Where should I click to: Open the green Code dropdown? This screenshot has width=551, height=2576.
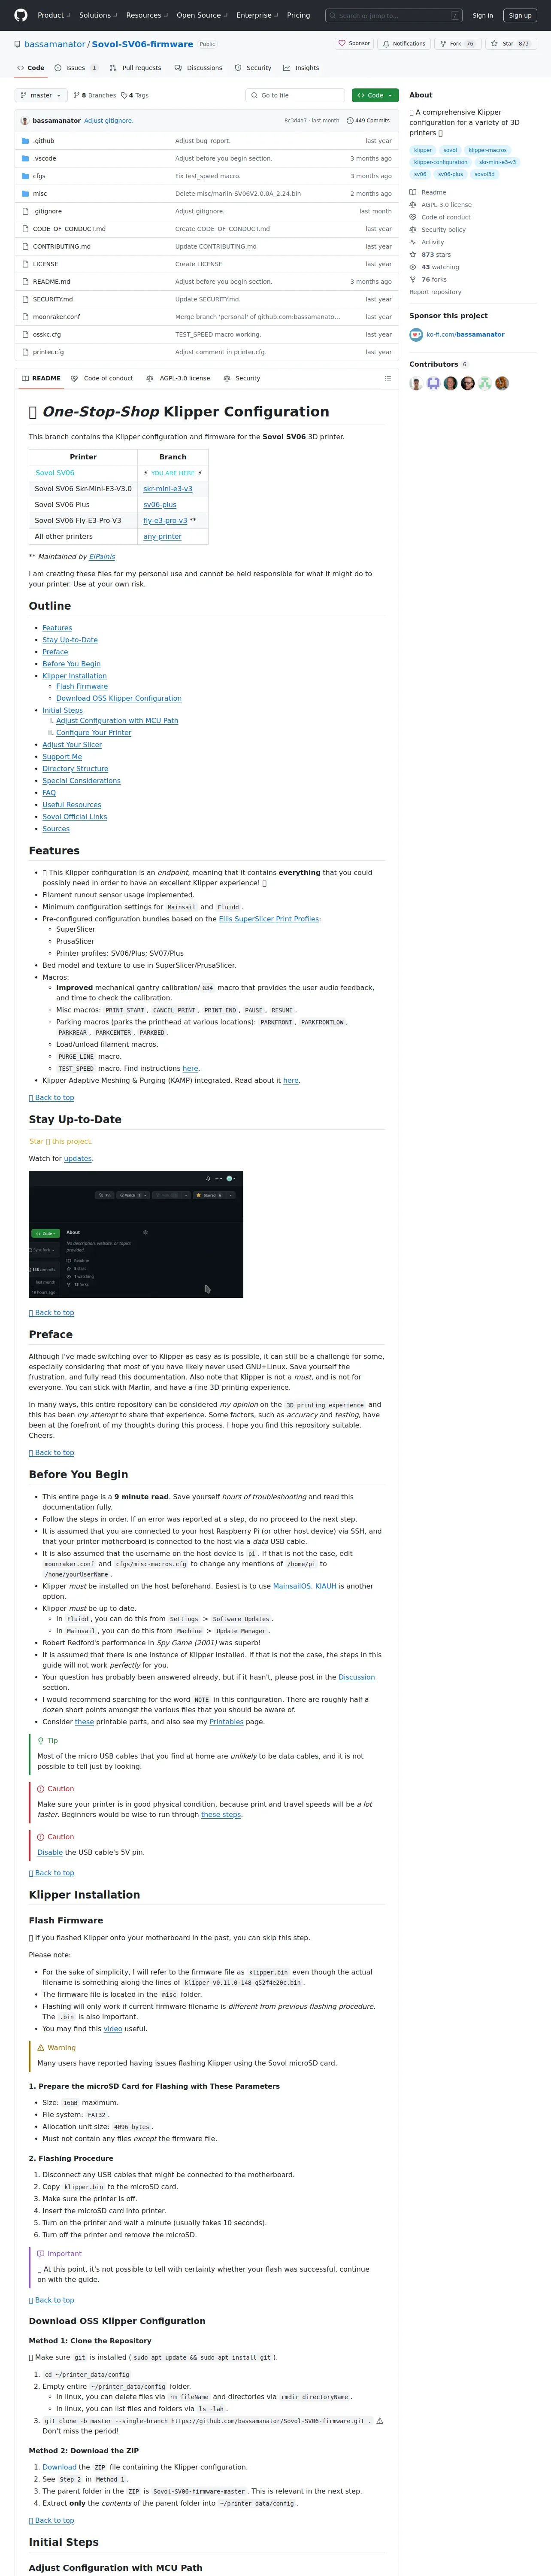tap(375, 95)
